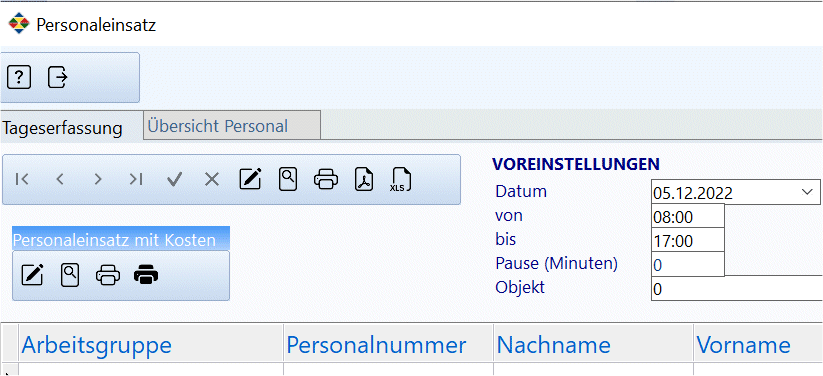This screenshot has height=376, width=823.
Task: Jump to the last record
Action: click(x=136, y=180)
